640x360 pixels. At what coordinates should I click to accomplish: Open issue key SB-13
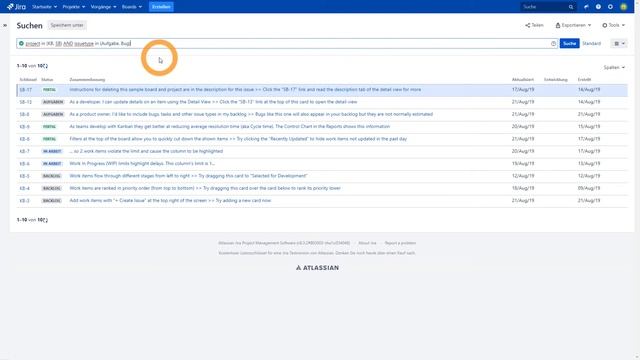pyautogui.click(x=26, y=102)
